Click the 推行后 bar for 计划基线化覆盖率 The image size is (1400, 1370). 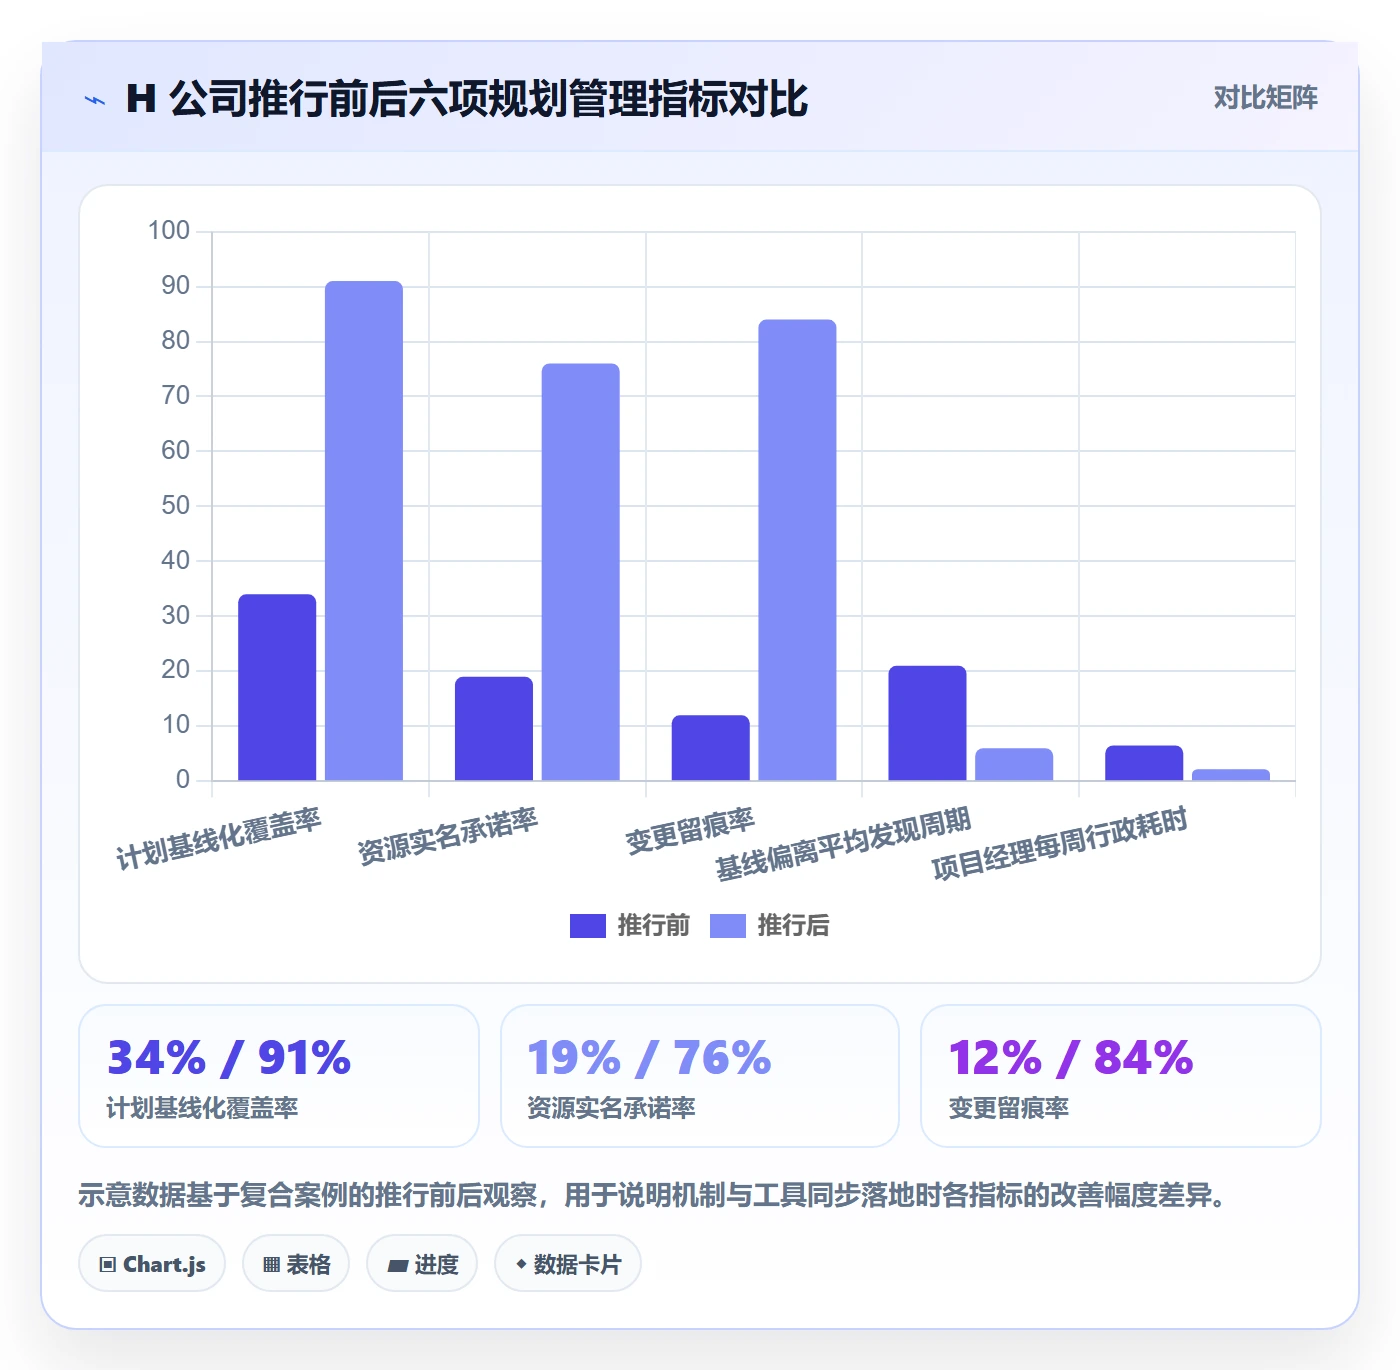(364, 531)
